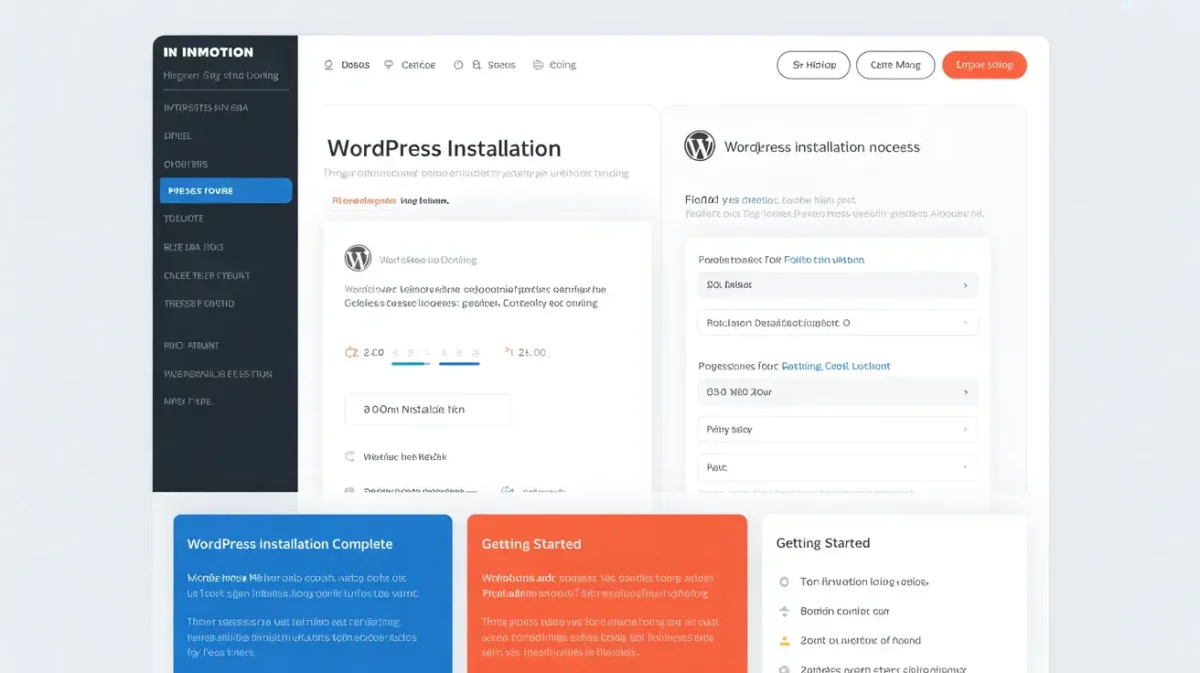Select the last item in the dark sidebar
This screenshot has height=673, width=1200.
[x=188, y=401]
